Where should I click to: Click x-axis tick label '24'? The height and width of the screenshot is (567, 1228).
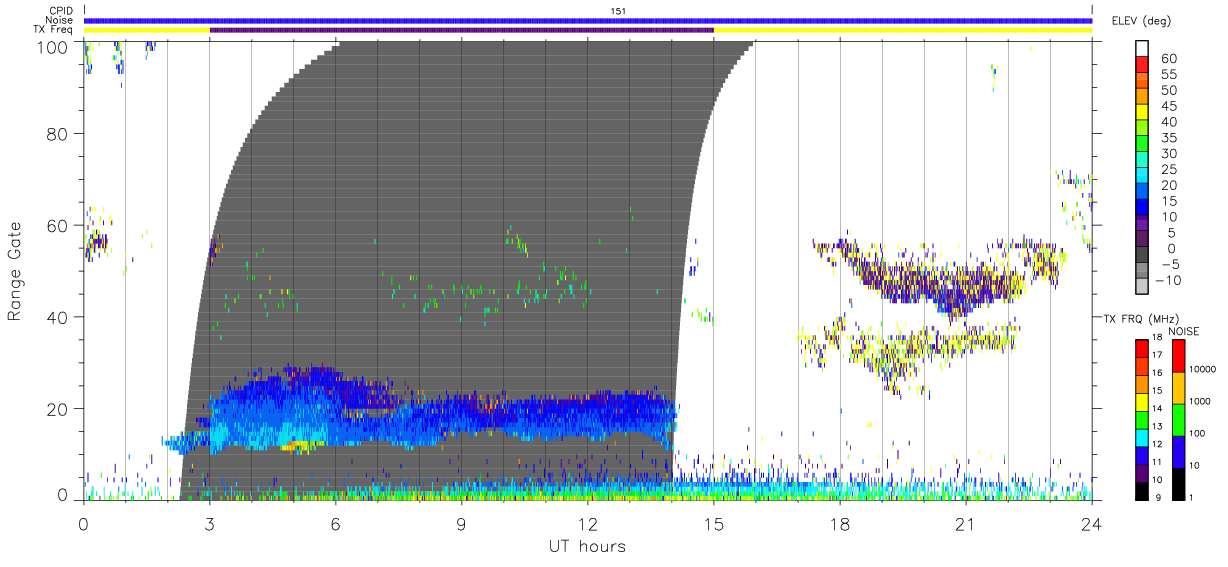(x=1092, y=524)
